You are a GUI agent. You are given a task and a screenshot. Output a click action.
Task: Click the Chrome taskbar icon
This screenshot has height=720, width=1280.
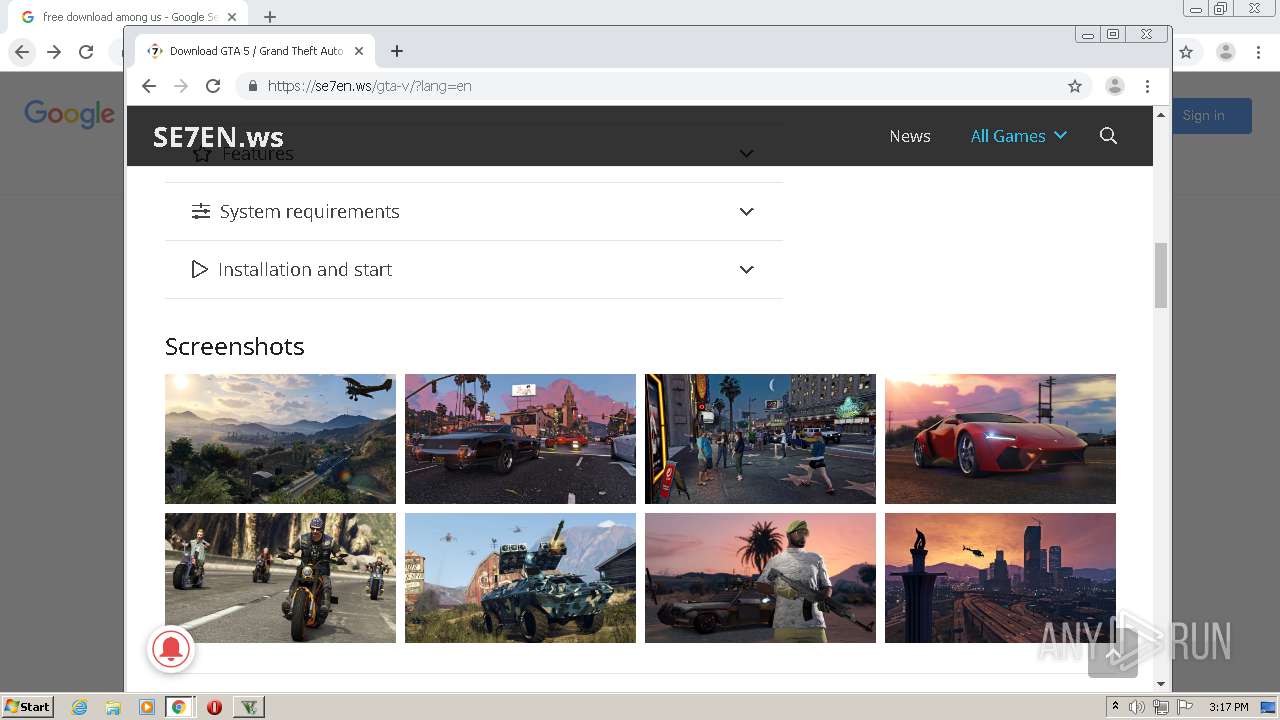(179, 707)
